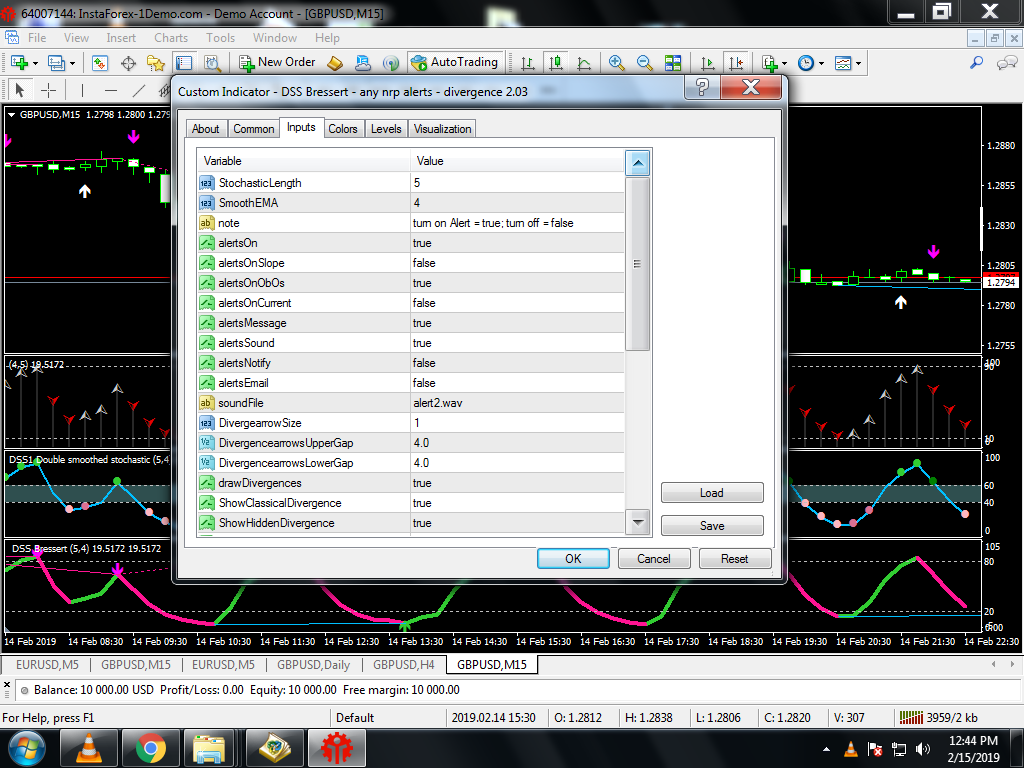Toggle AutoTrading in the toolbar
Image resolution: width=1024 pixels, height=768 pixels.
[x=454, y=62]
